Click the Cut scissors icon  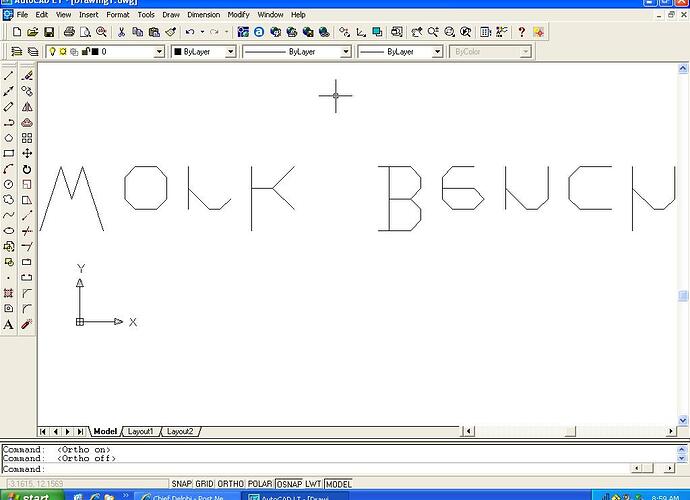[x=121, y=32]
